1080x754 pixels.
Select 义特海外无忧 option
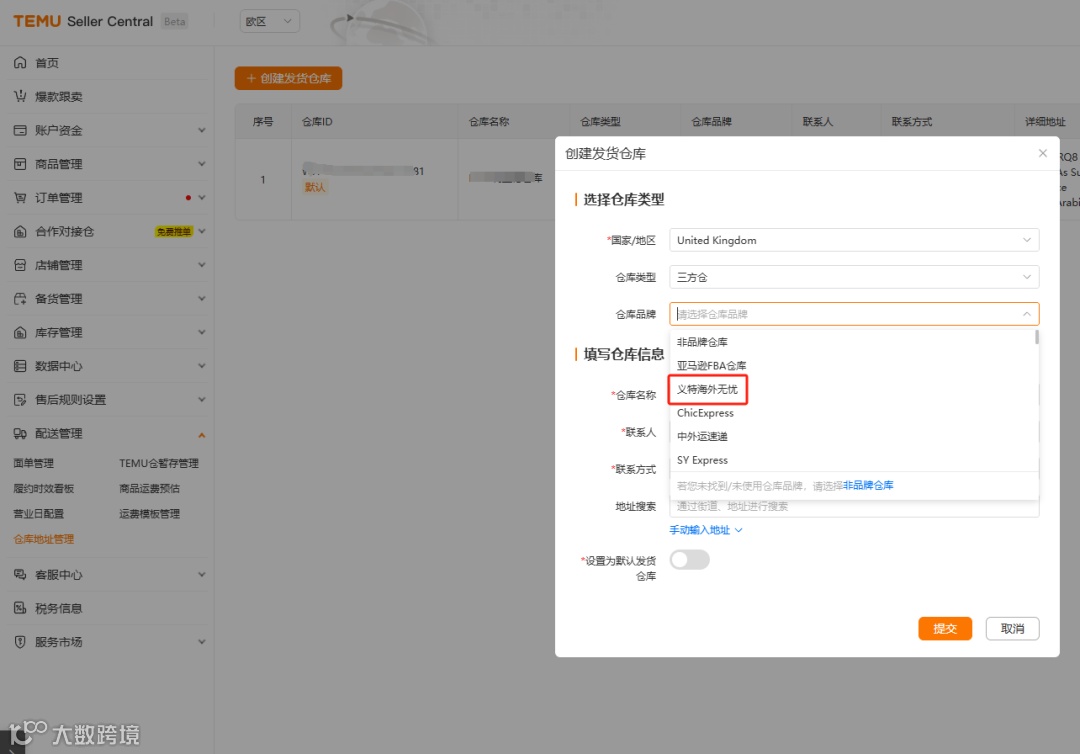(851, 389)
